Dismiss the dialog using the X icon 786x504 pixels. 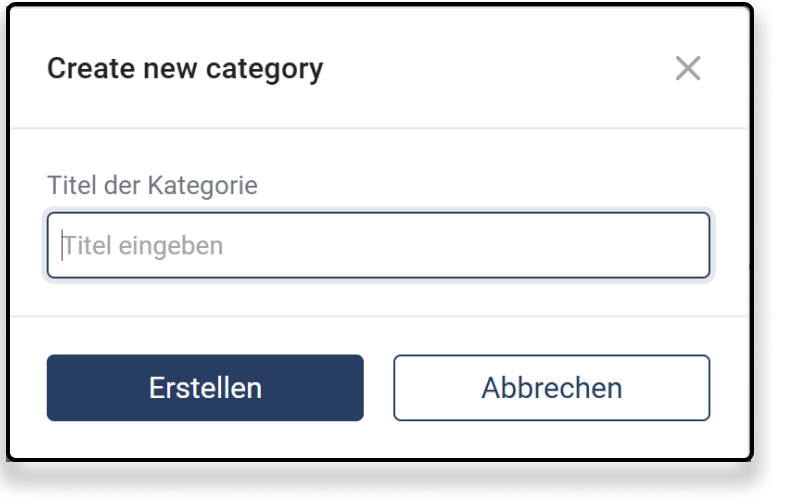(688, 69)
